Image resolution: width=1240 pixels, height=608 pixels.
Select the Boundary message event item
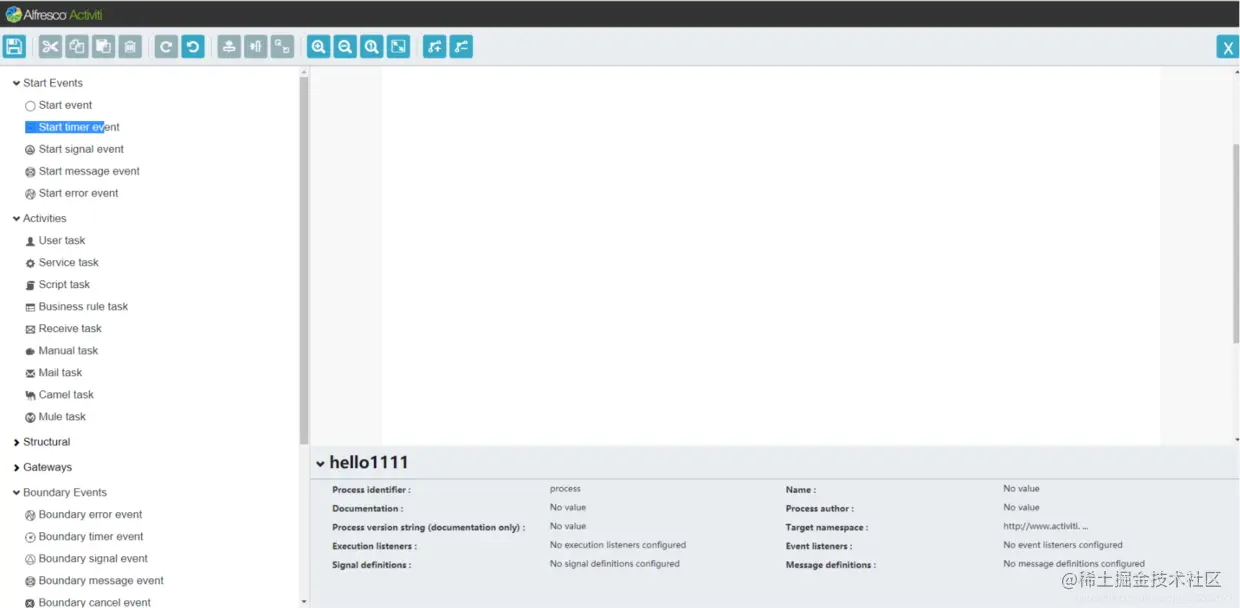[94, 580]
